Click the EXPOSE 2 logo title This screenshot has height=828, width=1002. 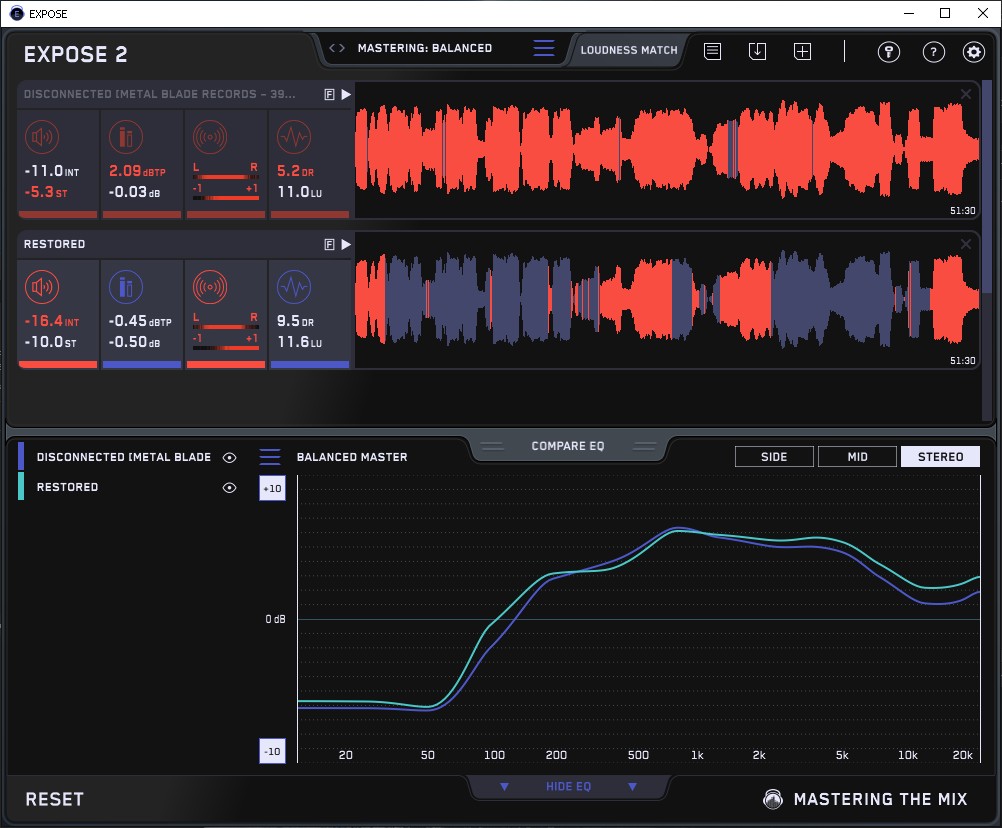[75, 54]
